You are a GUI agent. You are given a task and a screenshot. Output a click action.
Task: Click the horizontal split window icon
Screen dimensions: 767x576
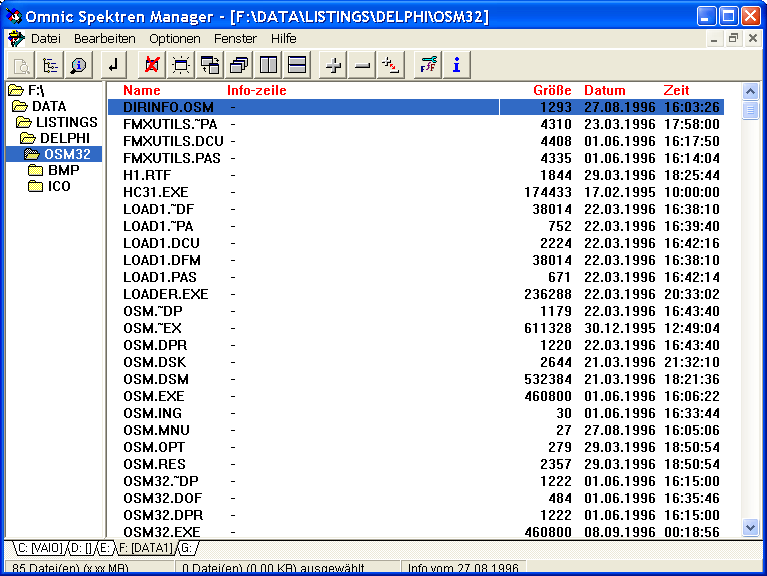(x=296, y=66)
